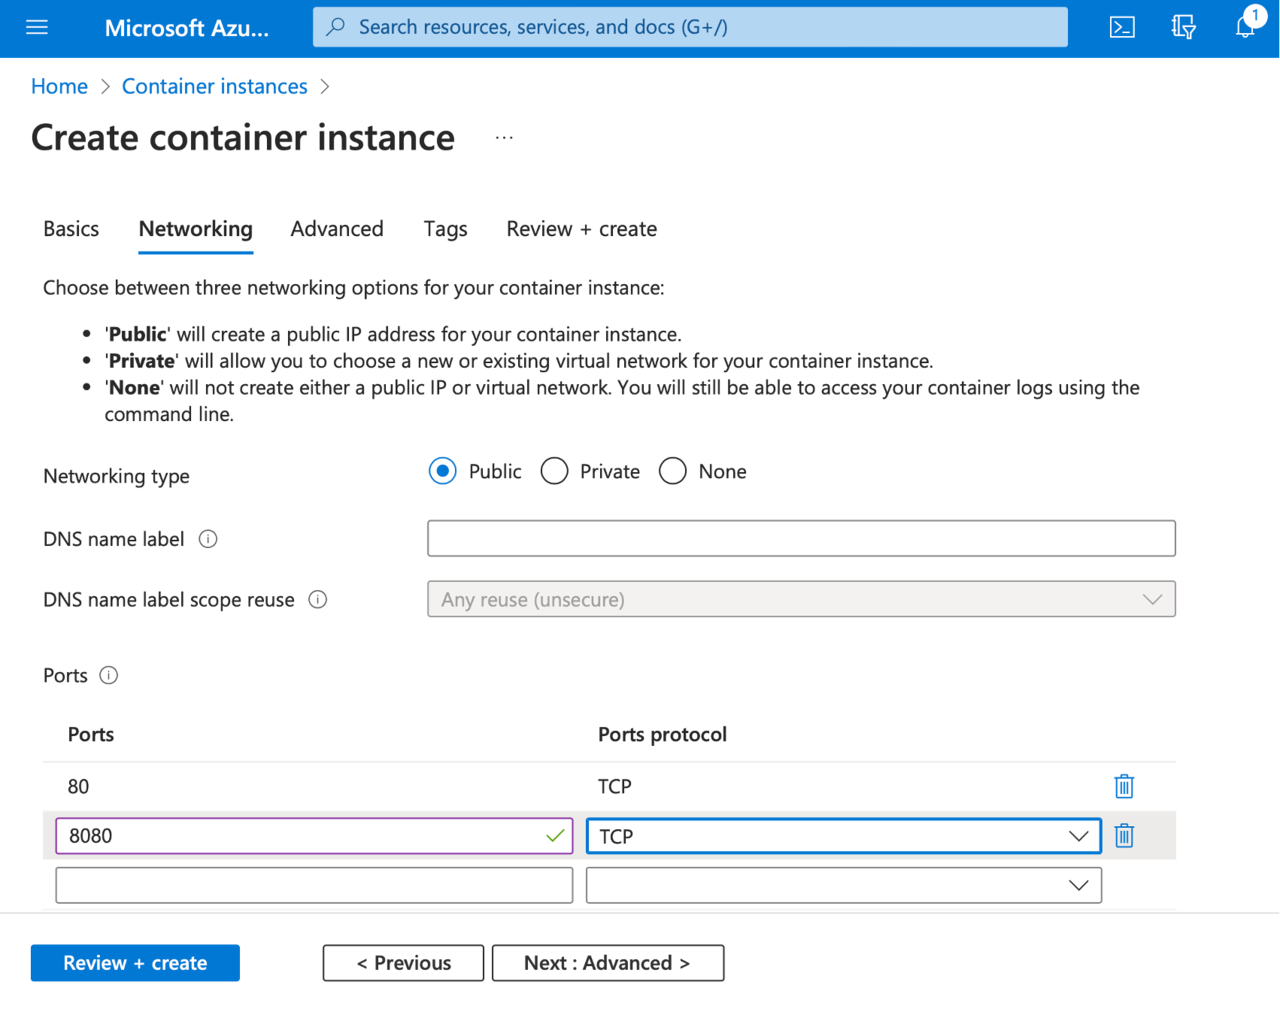Open the ellipsis menu beside Create container instance
The image size is (1280, 1021).
[504, 138]
